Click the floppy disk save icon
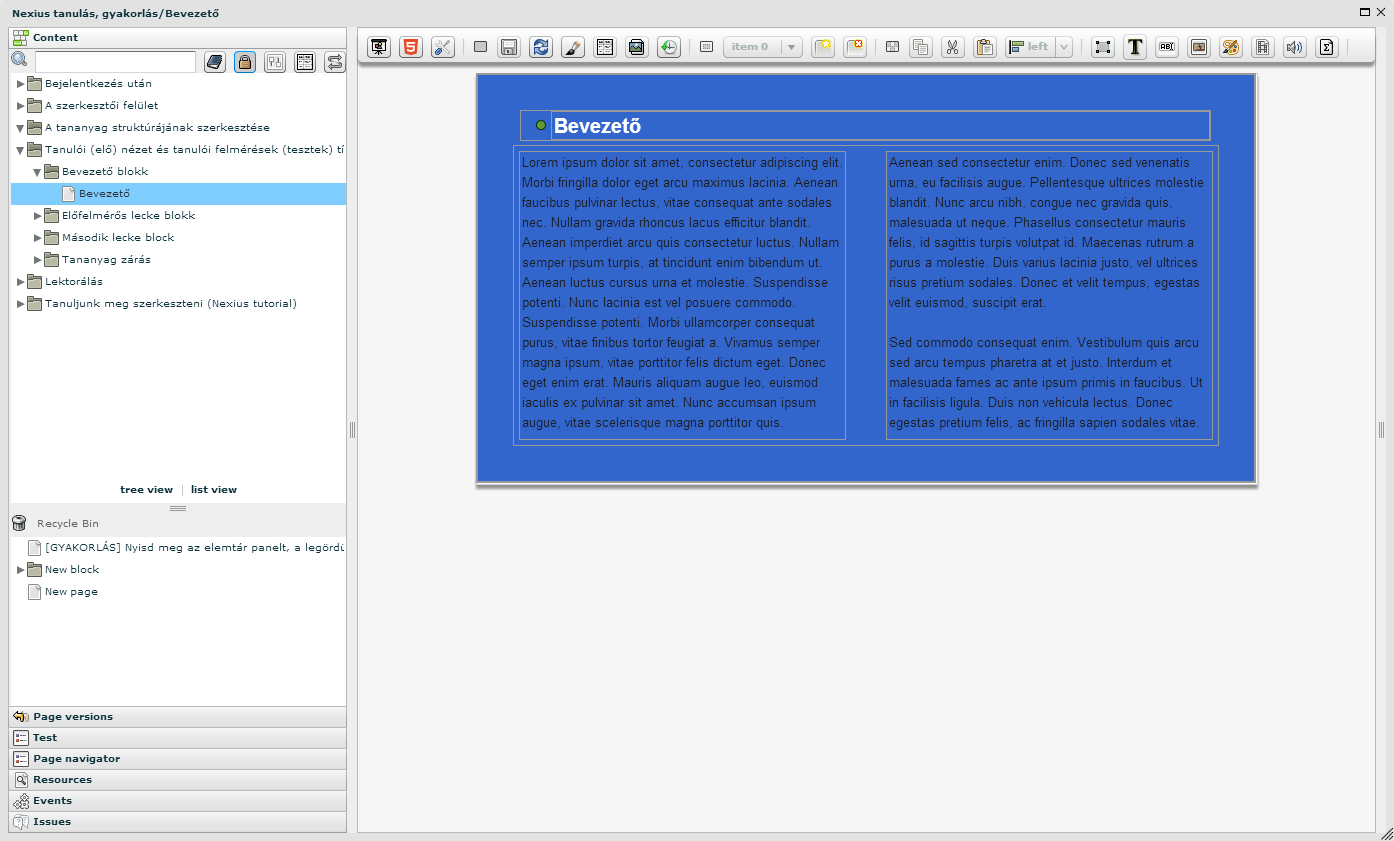The image size is (1394, 841). pos(509,47)
